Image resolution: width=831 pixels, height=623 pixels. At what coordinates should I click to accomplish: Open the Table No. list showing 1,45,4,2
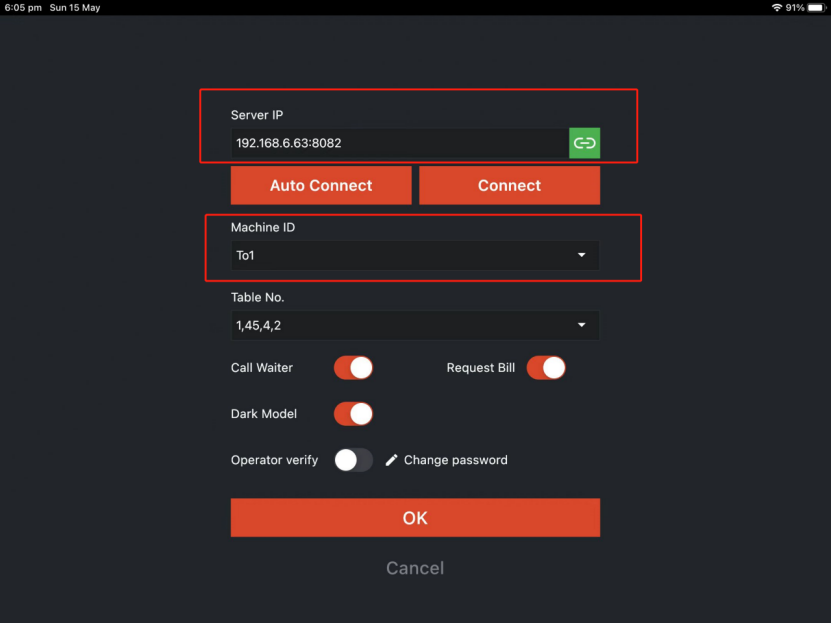click(400, 325)
